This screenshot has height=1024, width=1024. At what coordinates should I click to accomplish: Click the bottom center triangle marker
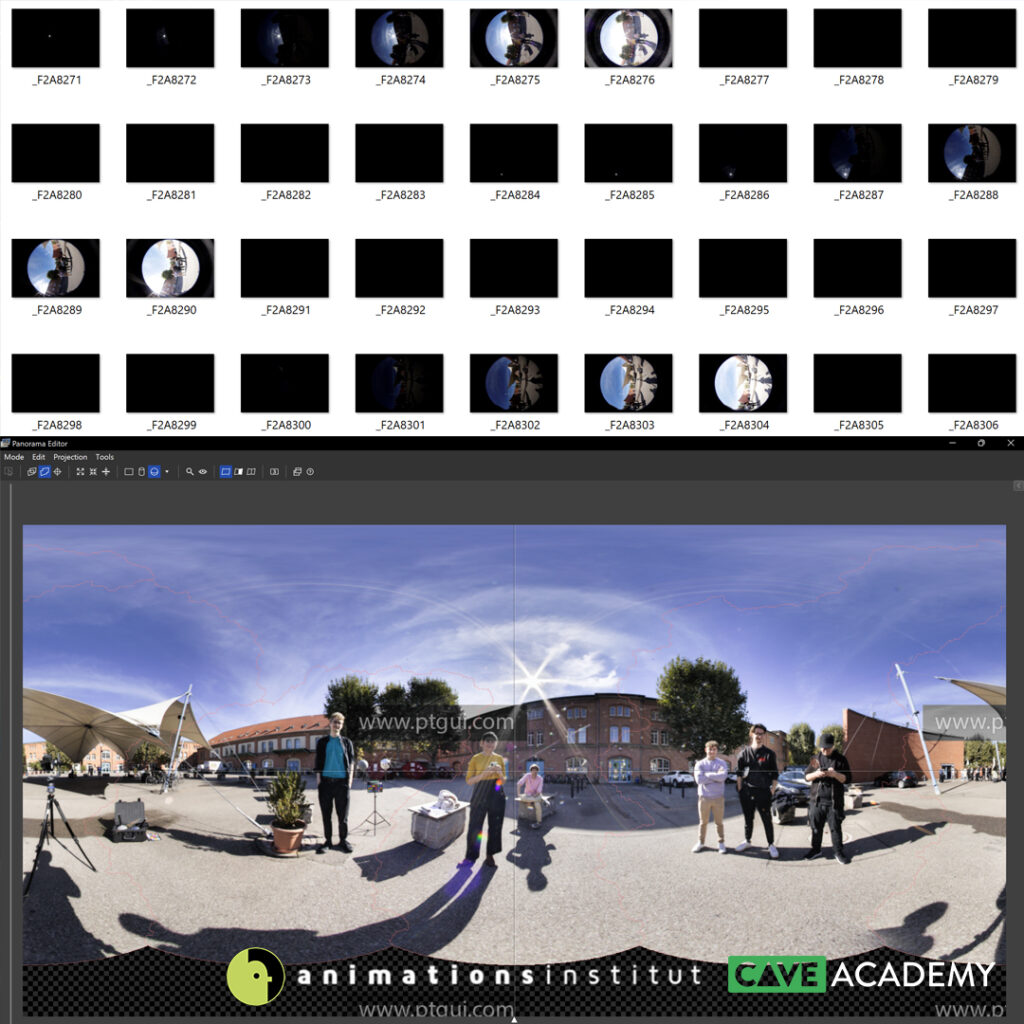[514, 1019]
